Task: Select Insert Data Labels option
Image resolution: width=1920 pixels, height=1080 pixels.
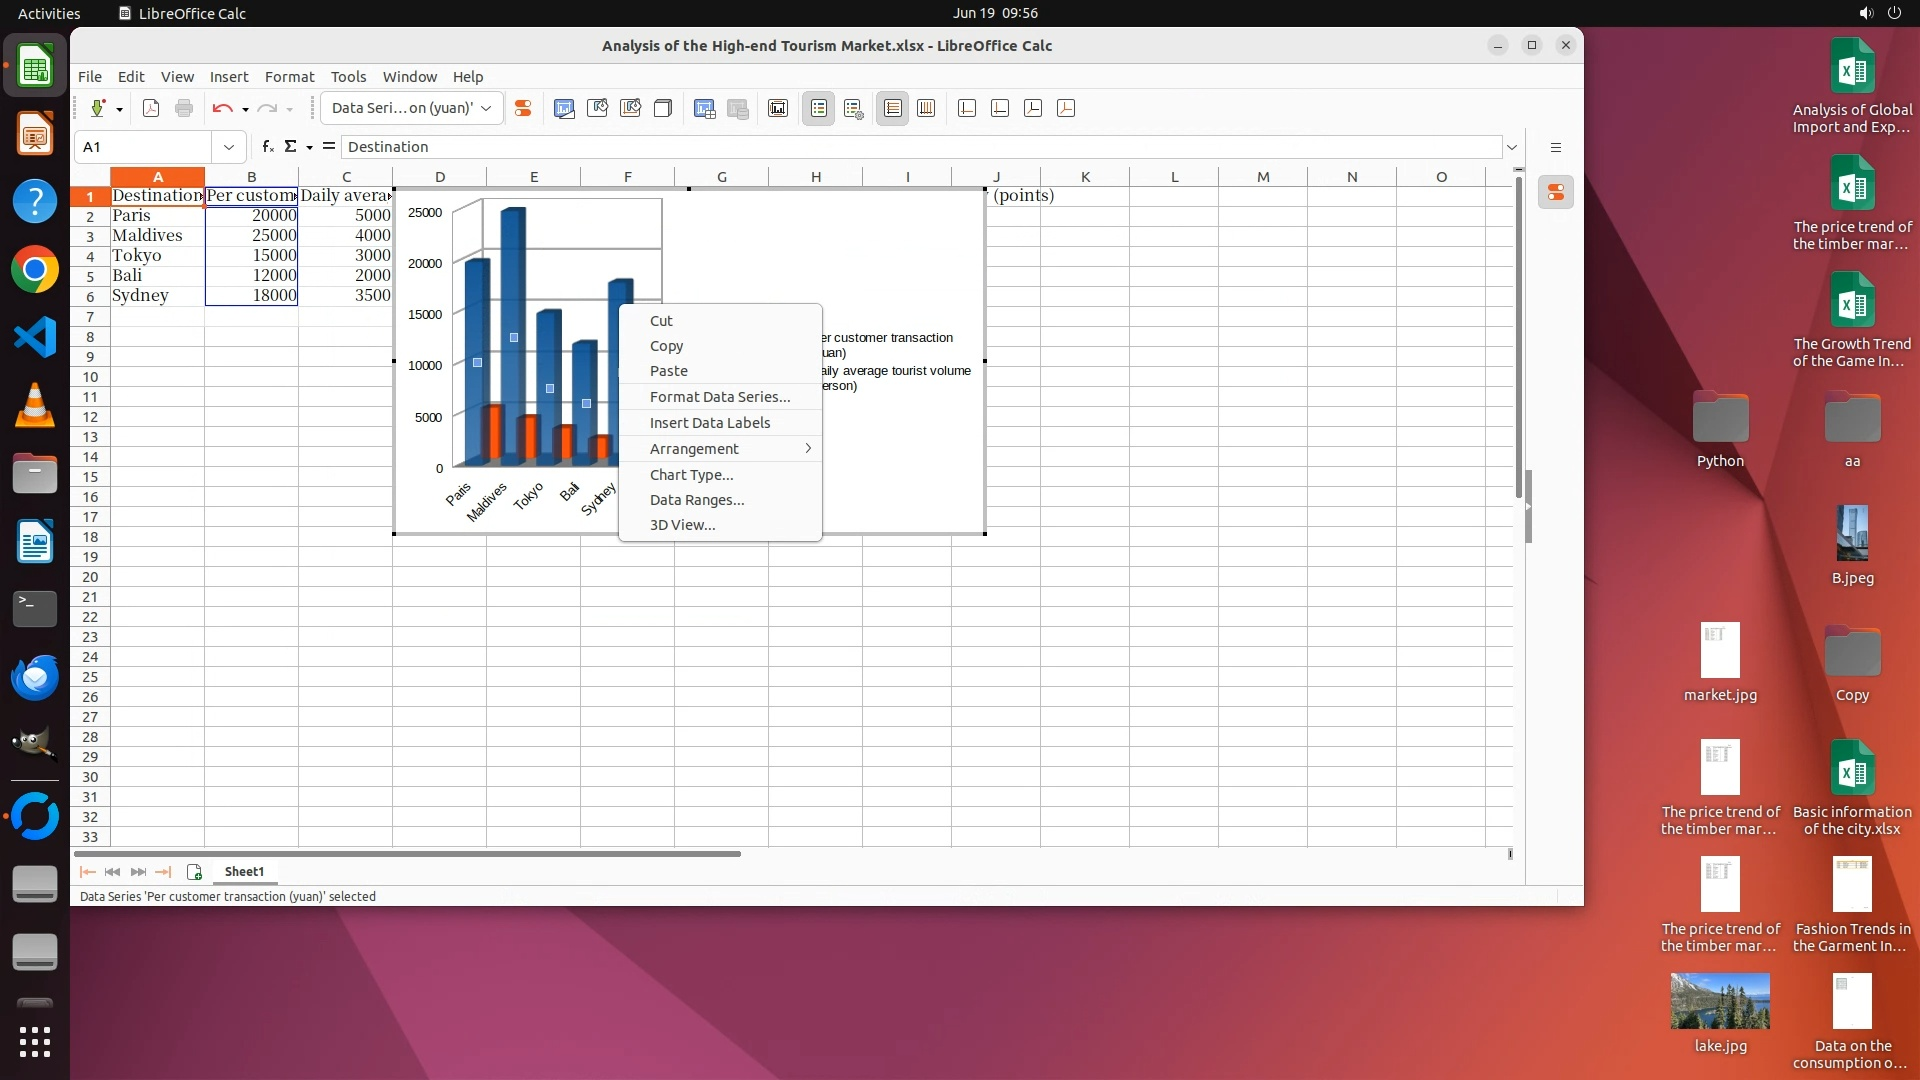Action: click(x=710, y=423)
